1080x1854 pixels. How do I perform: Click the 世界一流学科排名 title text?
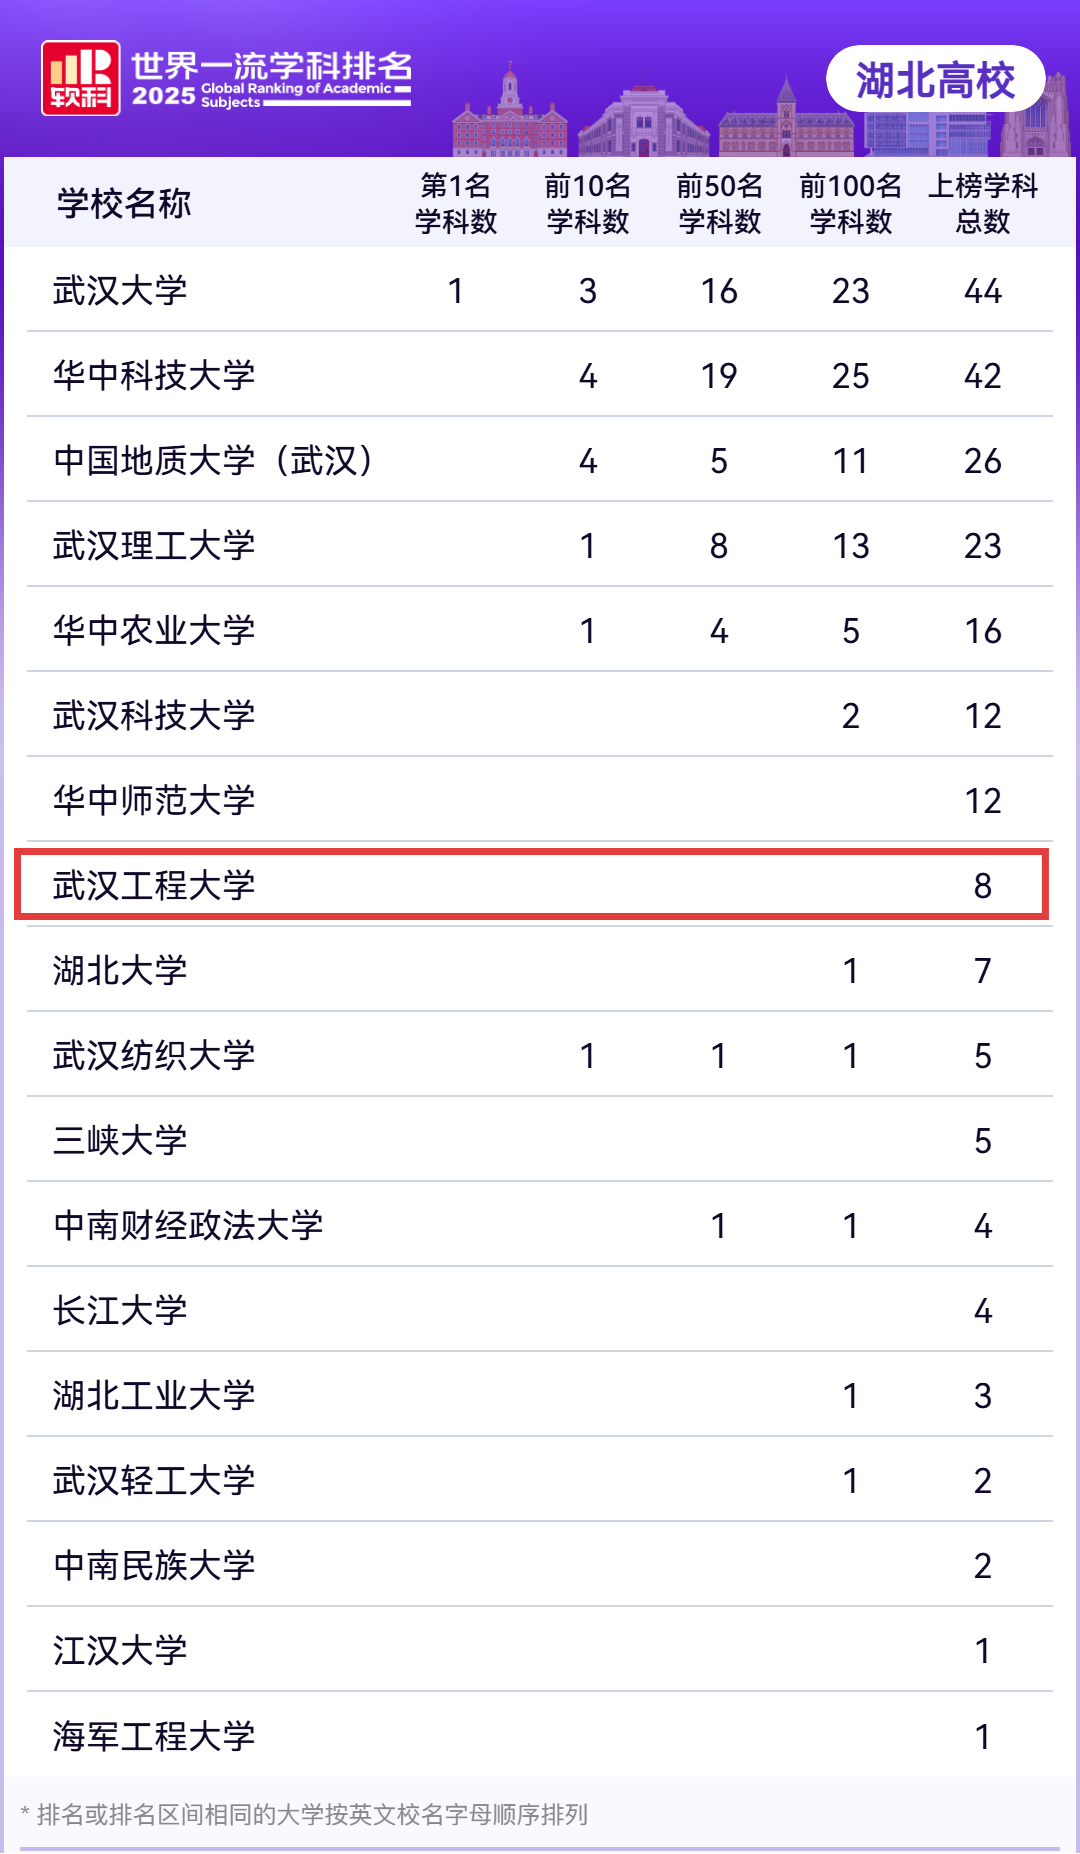272,66
